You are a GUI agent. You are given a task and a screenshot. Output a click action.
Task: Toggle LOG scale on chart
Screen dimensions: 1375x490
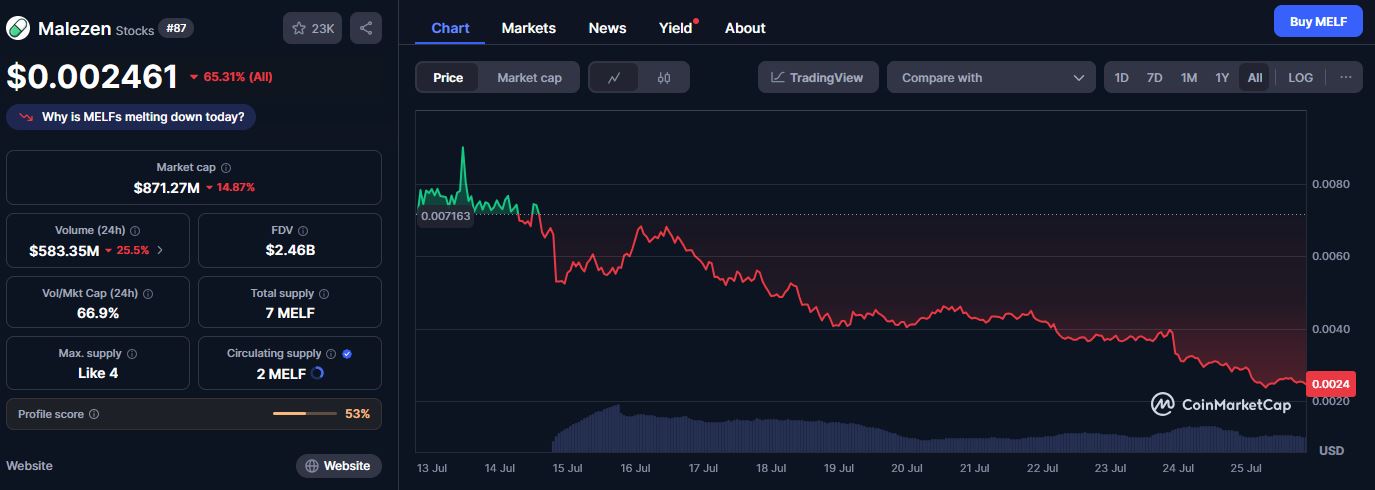point(1300,77)
